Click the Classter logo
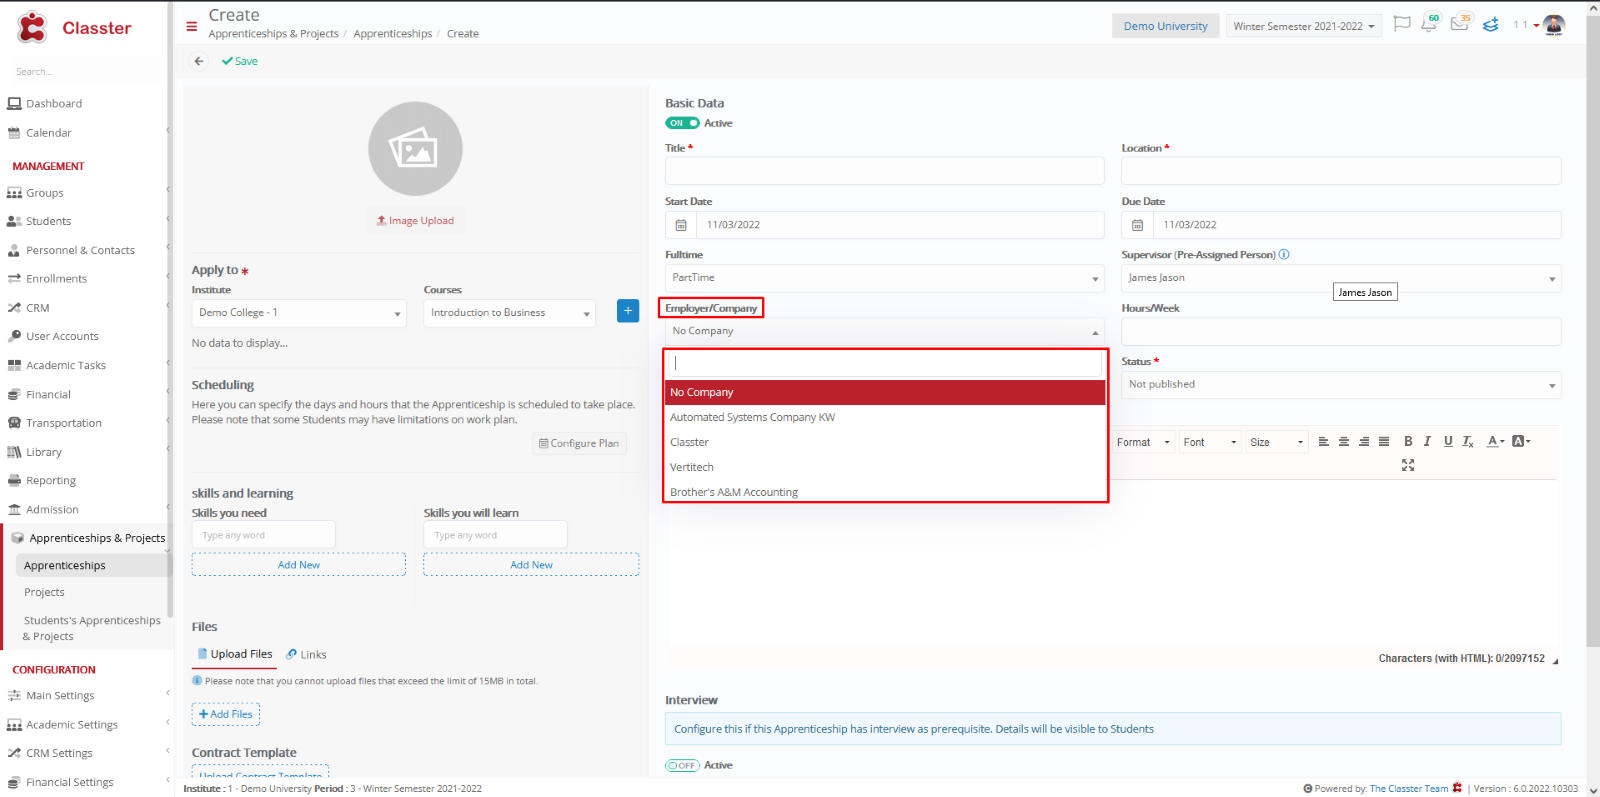The width and height of the screenshot is (1600, 797). coord(74,28)
